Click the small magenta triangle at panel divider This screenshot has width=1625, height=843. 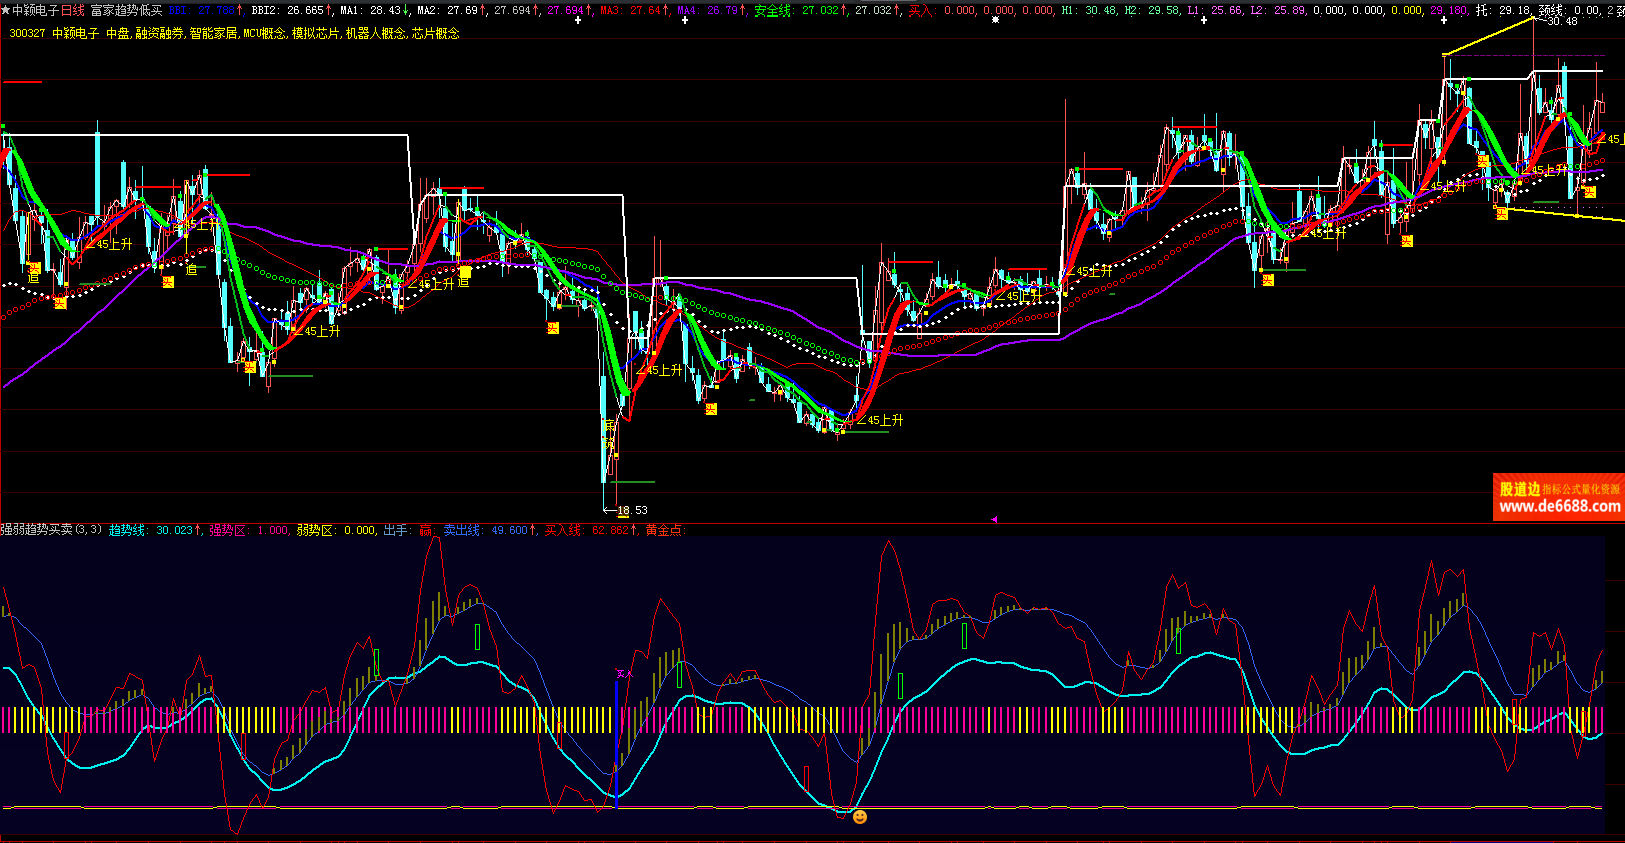tap(994, 519)
